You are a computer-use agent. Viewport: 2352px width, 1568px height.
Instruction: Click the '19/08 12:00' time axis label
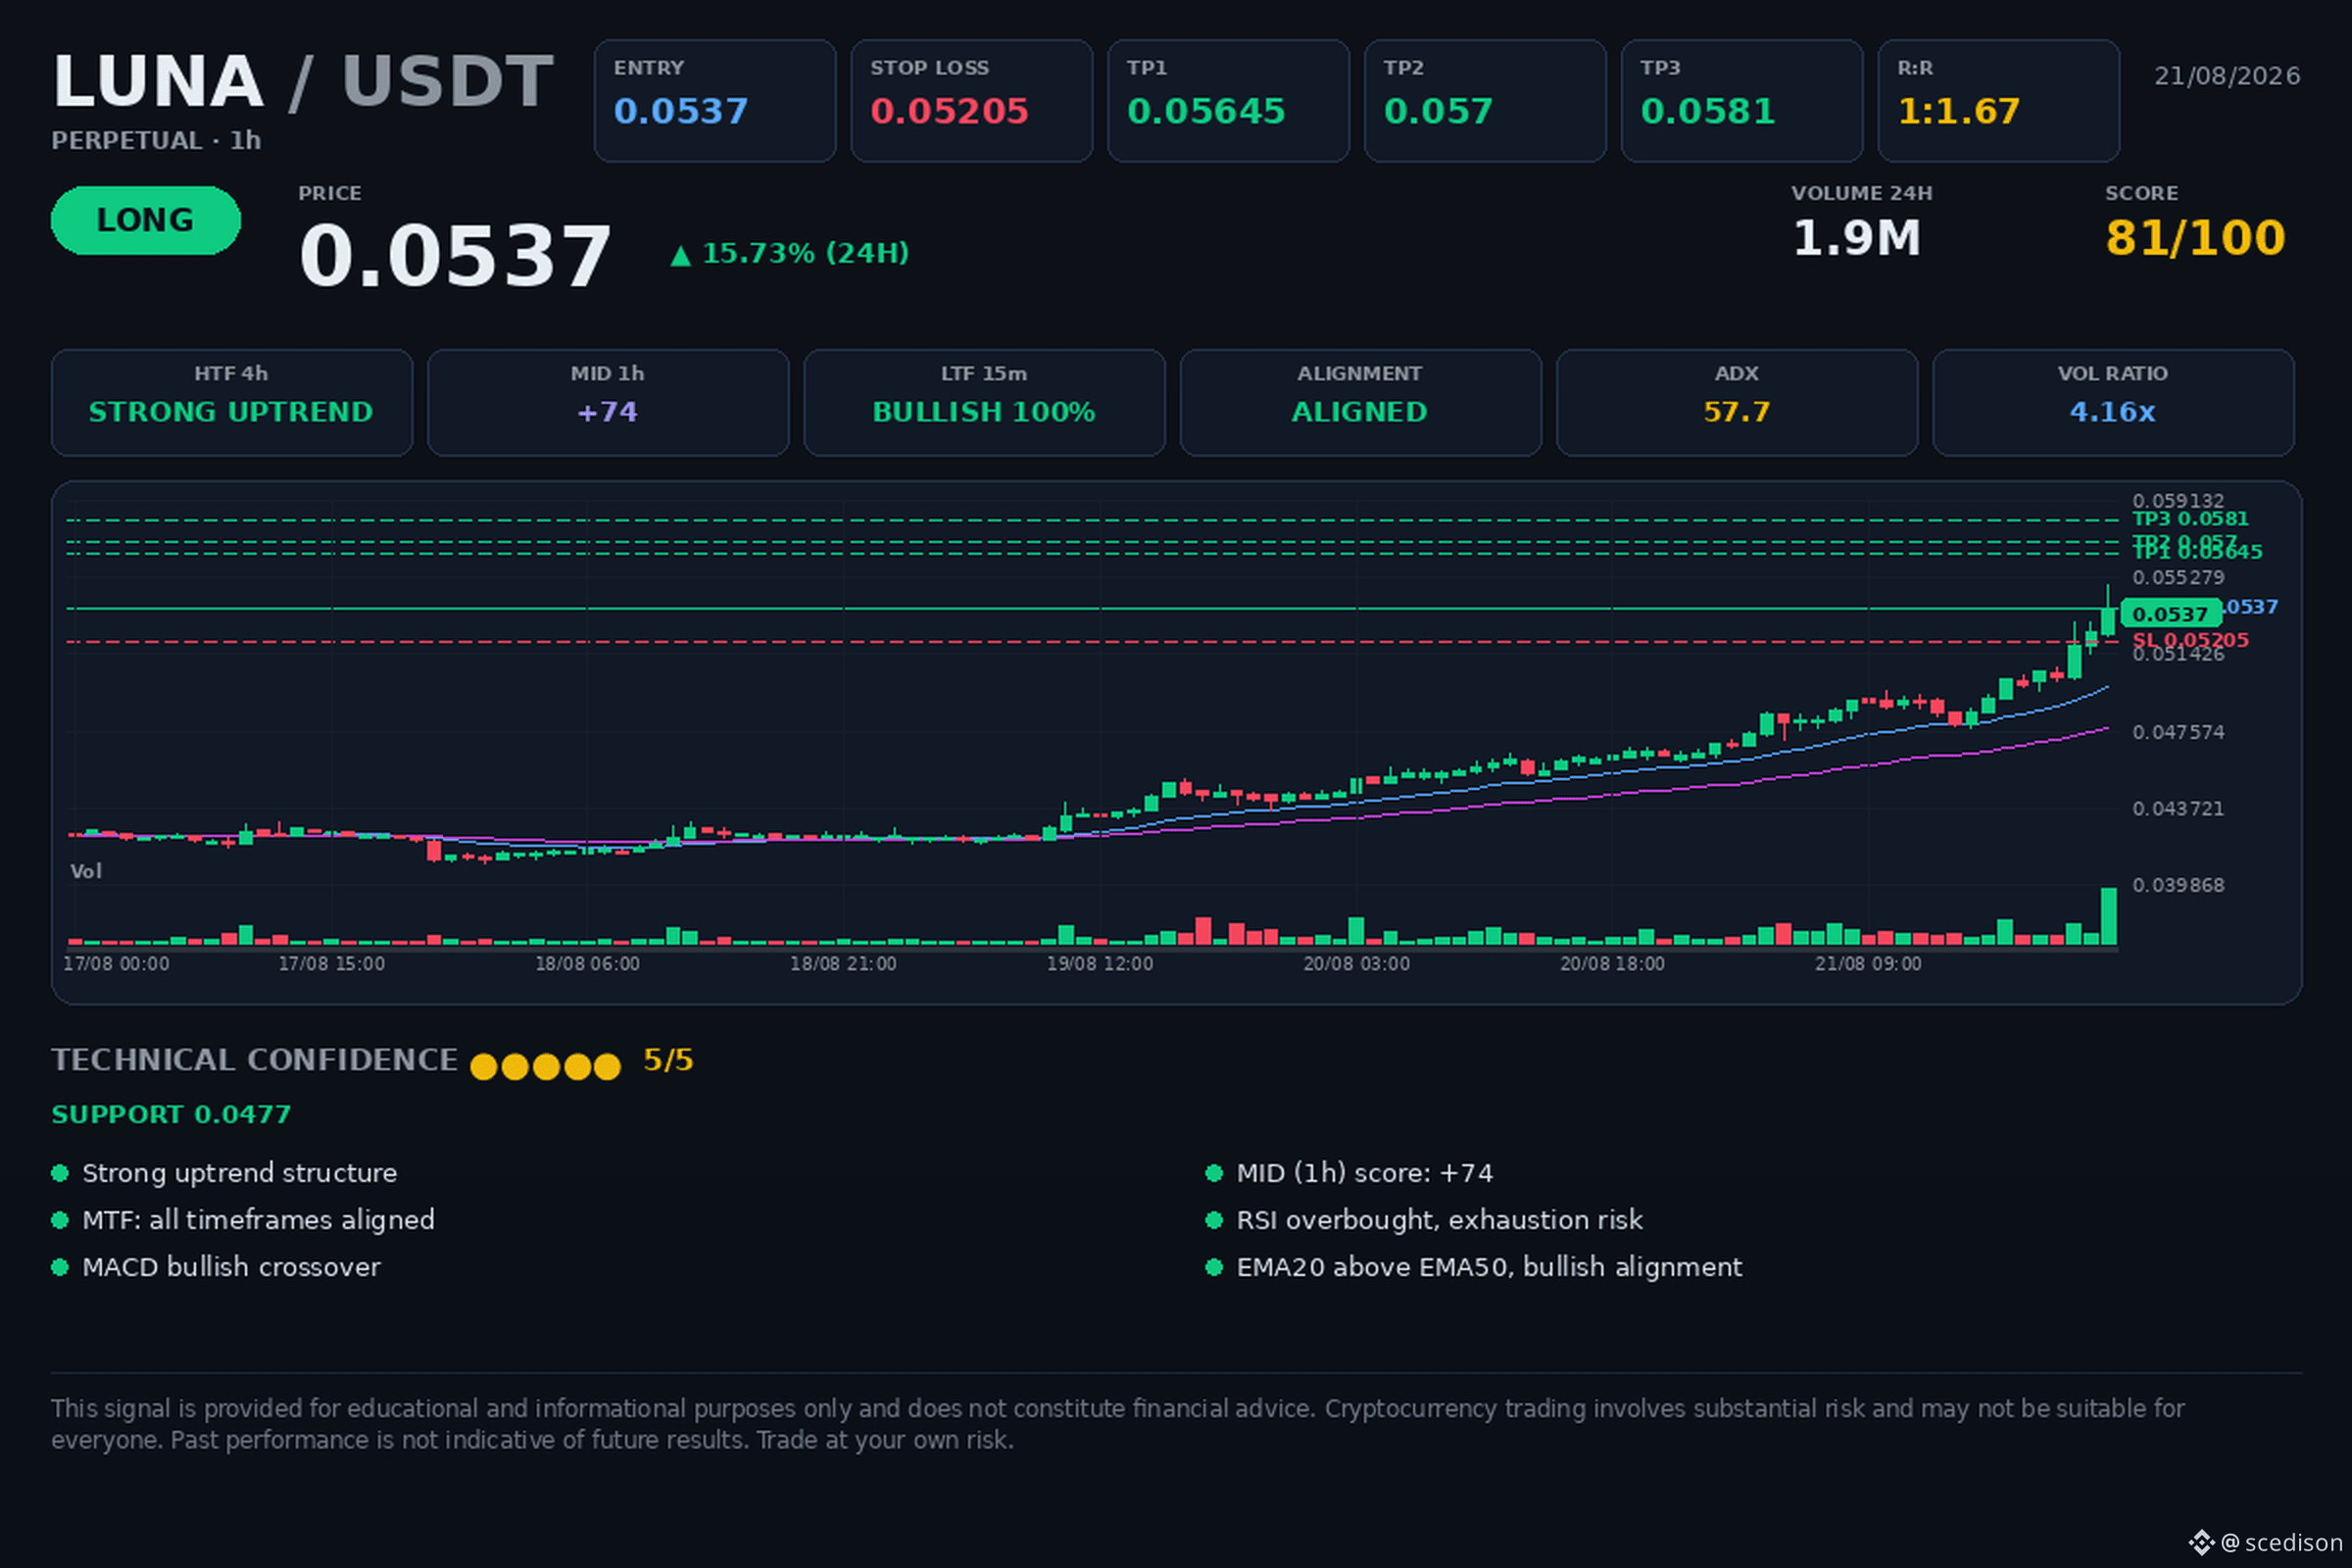(1100, 964)
